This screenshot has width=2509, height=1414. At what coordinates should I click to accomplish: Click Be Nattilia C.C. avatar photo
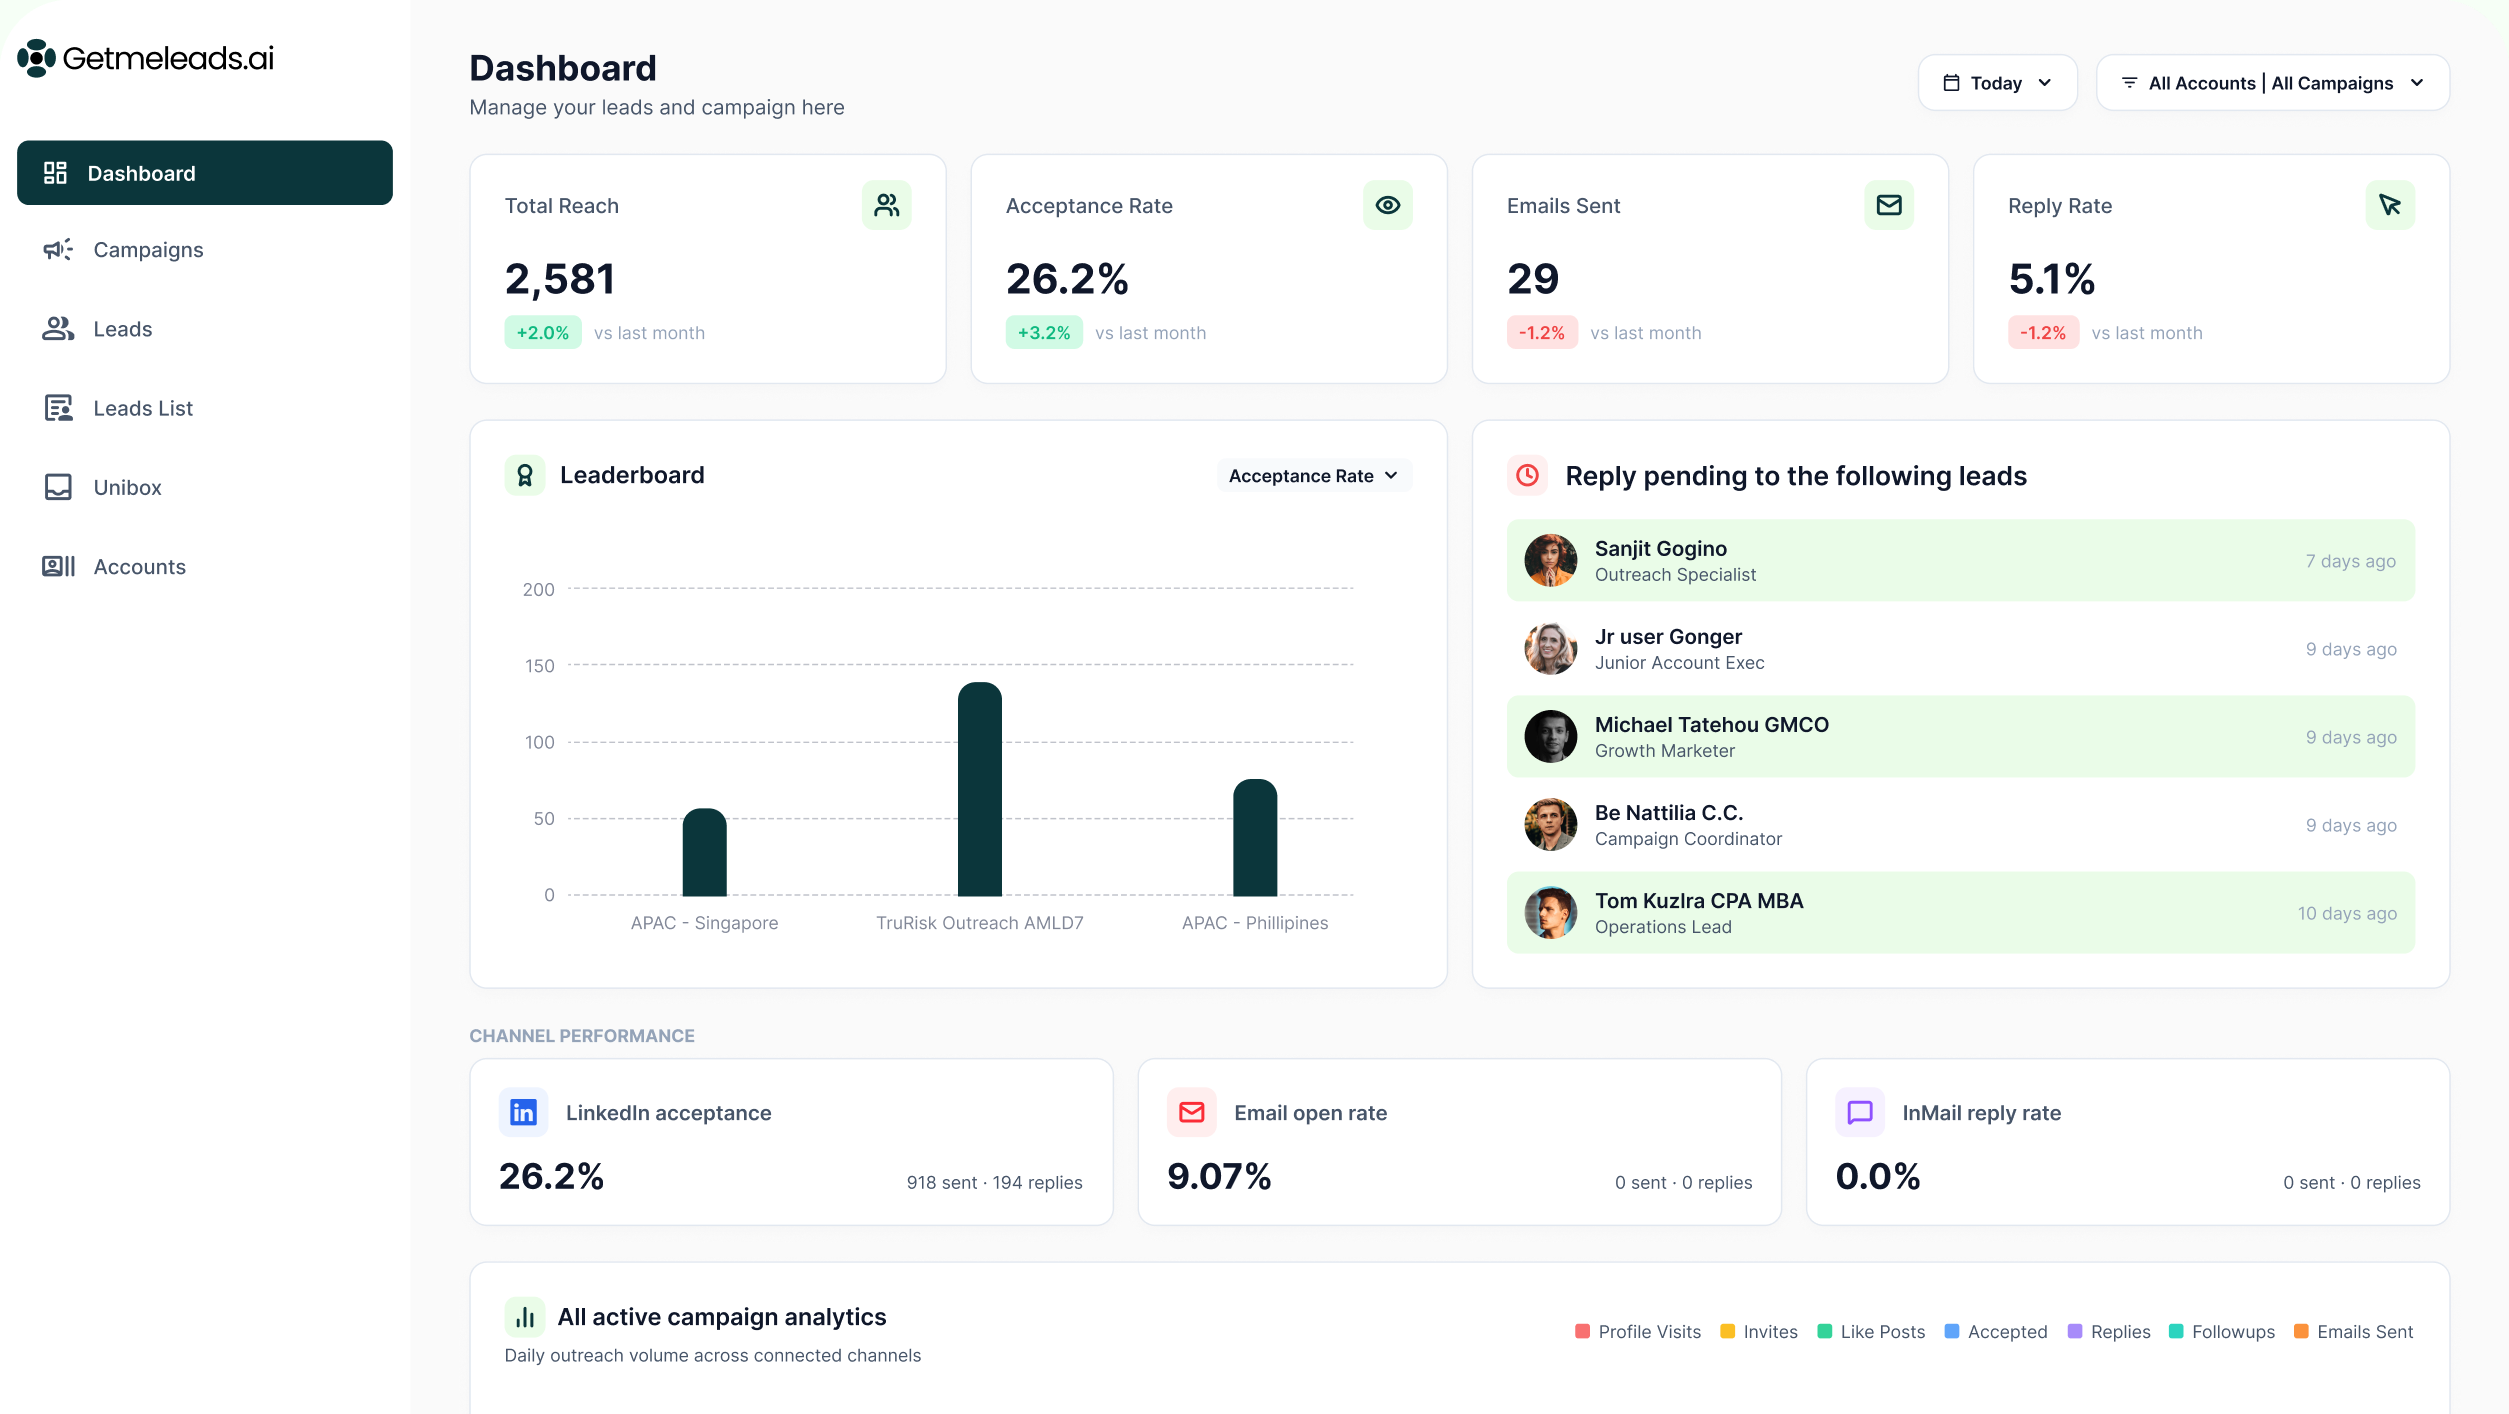(1550, 824)
